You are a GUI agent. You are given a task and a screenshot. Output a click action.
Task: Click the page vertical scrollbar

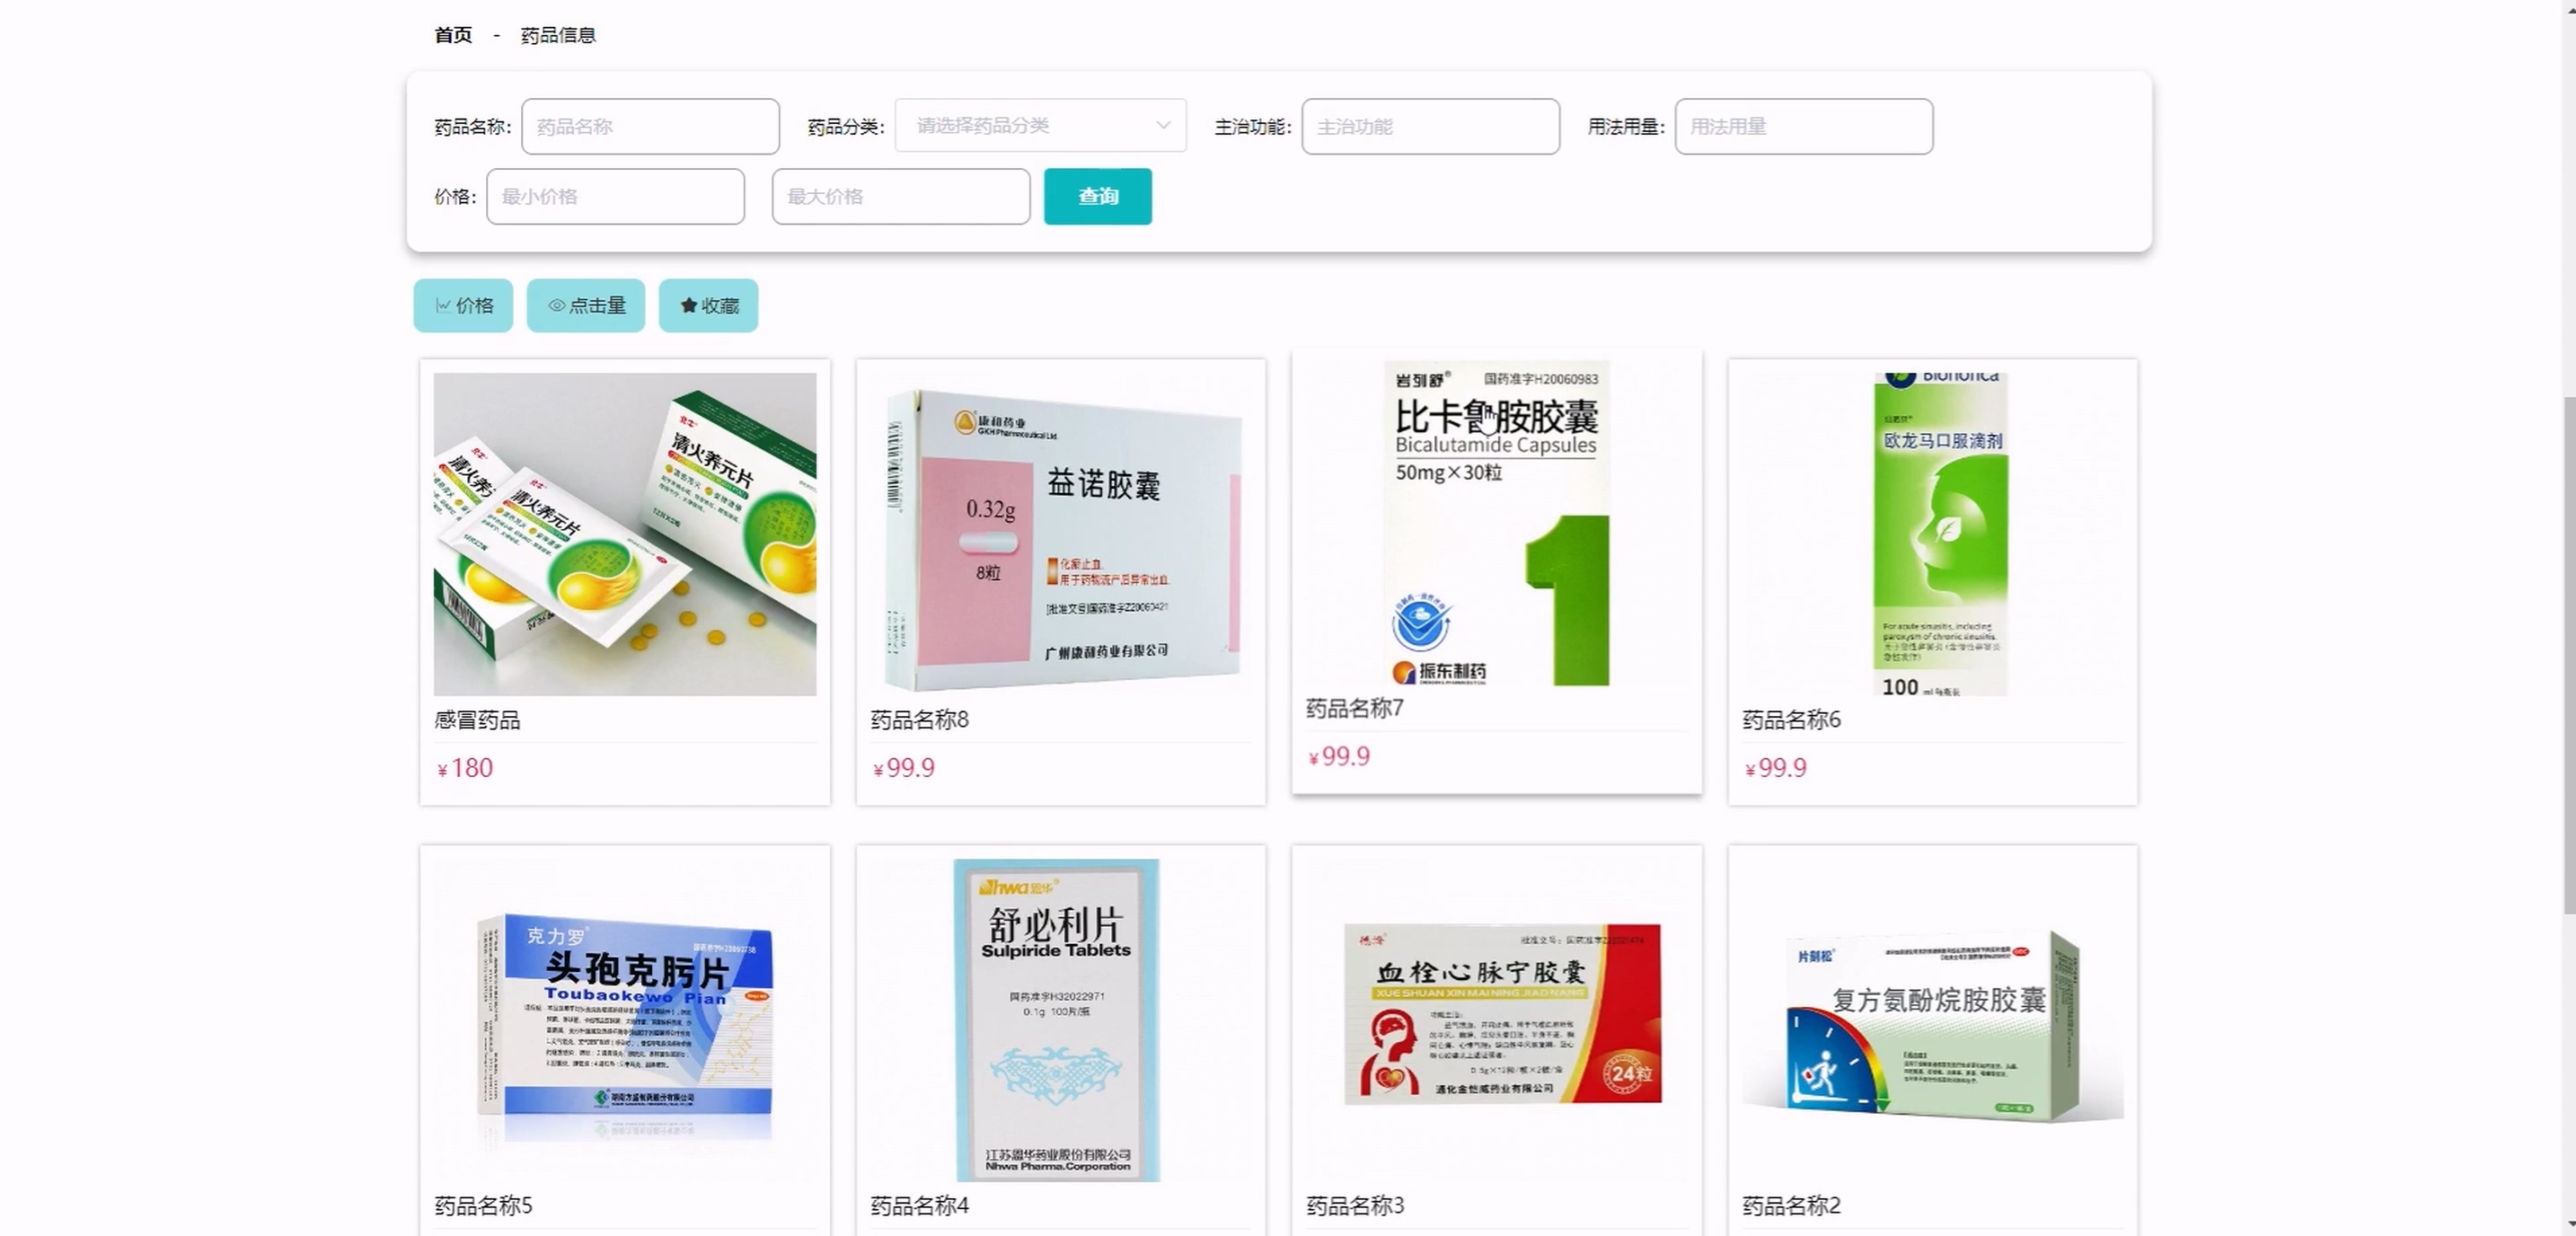(x=2568, y=655)
